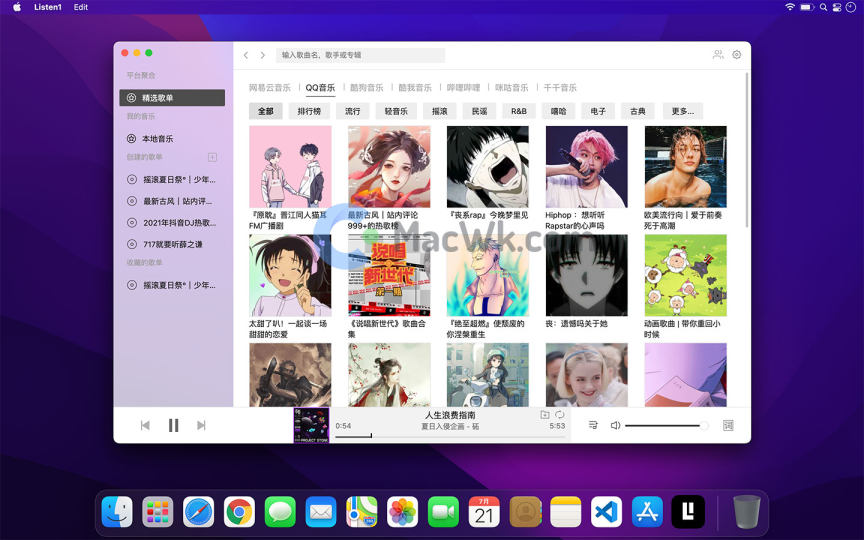Open the settings gear in Listen1
Image resolution: width=864 pixels, height=540 pixels.
coord(737,55)
